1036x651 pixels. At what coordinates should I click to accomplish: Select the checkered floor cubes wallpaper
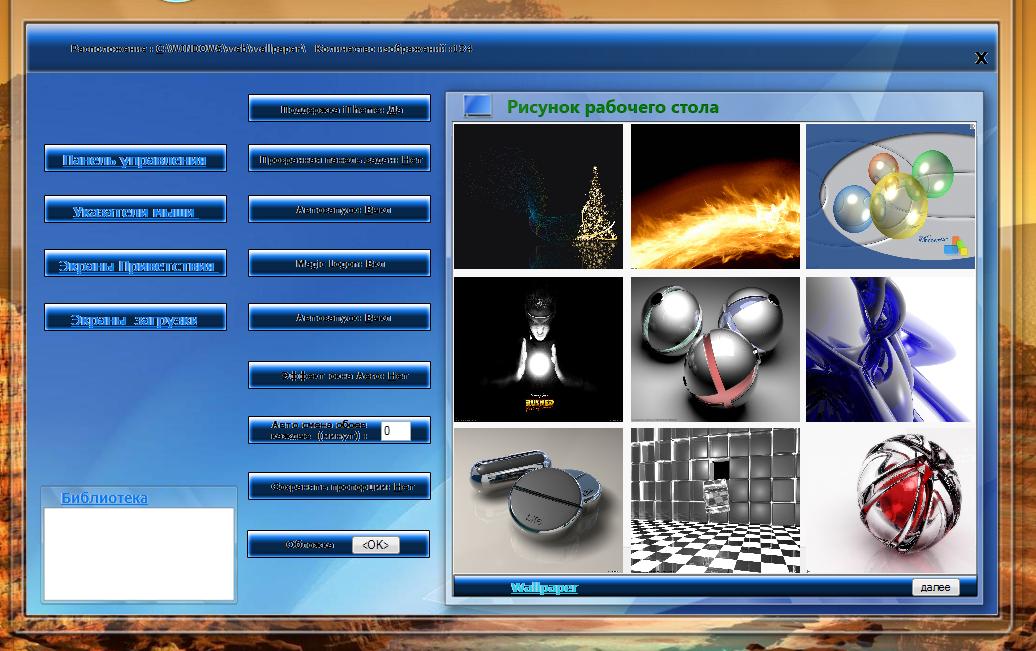(716, 500)
